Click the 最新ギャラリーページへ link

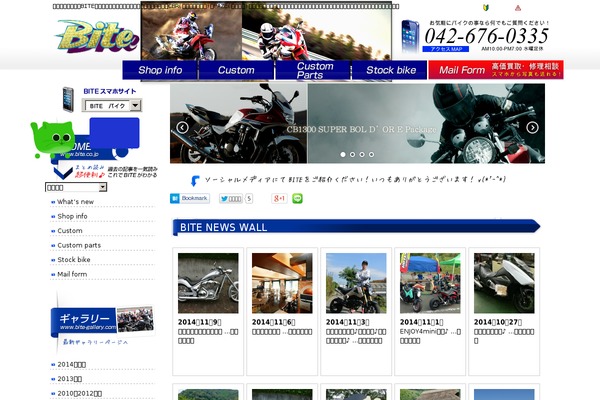click(x=95, y=342)
